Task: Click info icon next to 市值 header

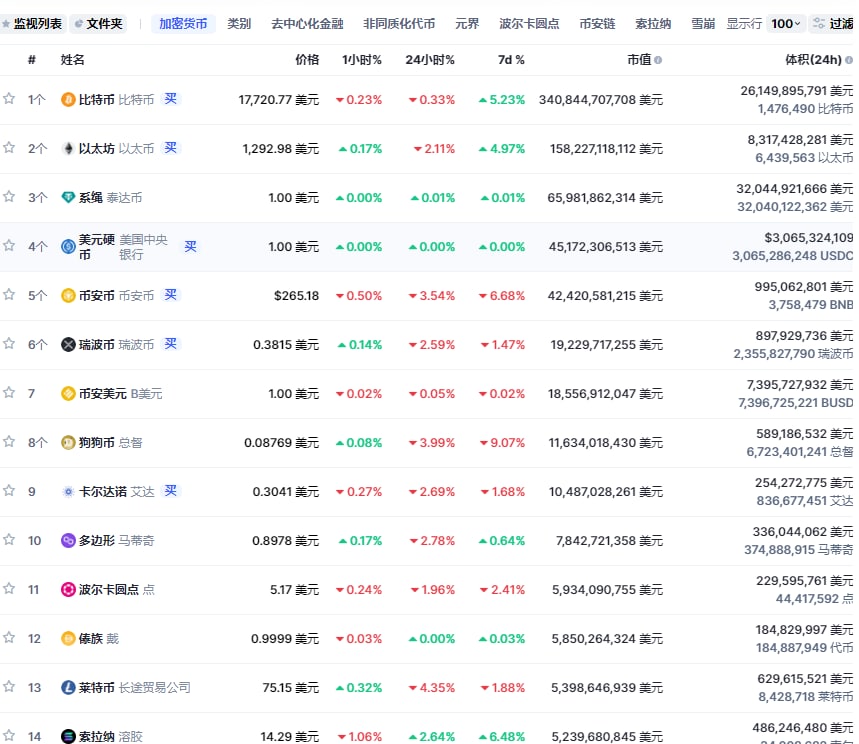Action: tap(658, 60)
